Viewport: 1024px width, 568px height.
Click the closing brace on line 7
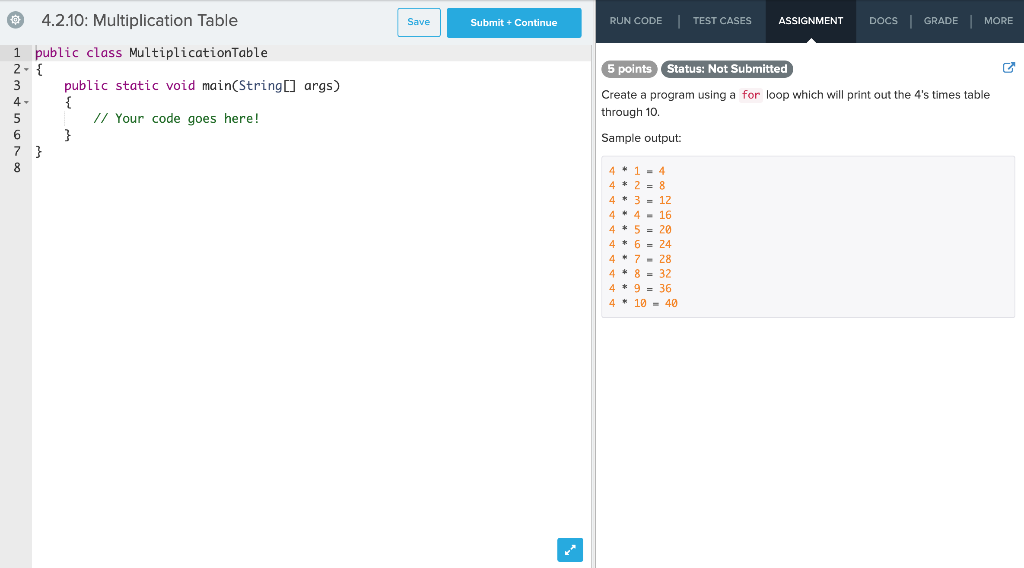coord(39,151)
